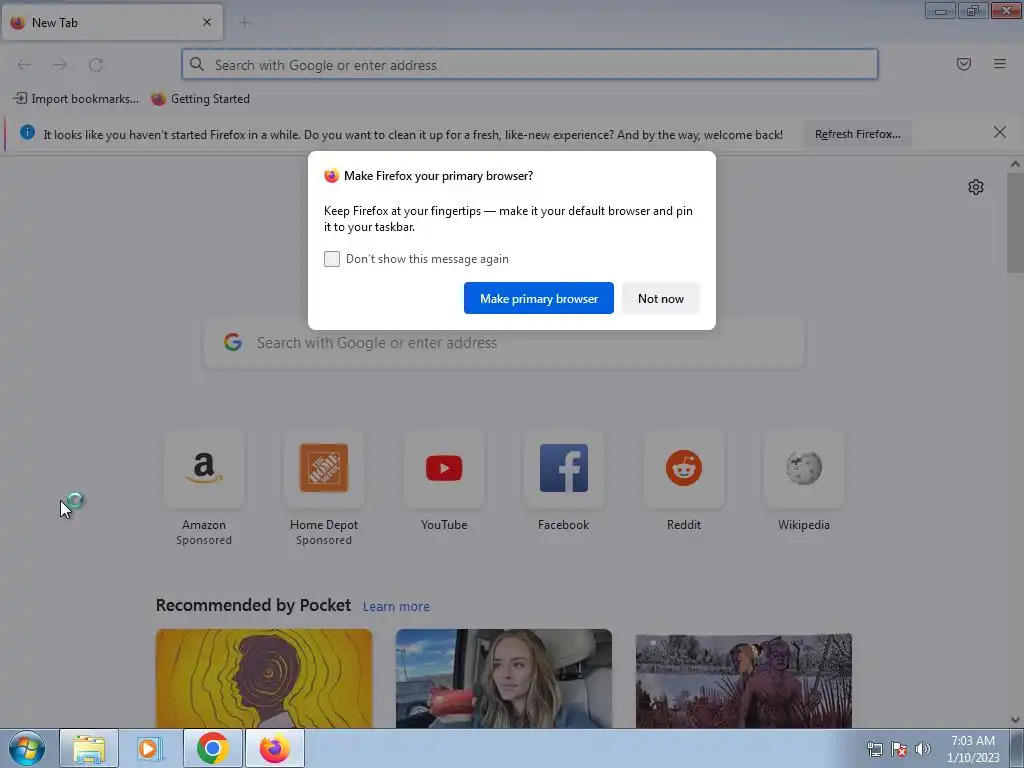
Task: Click the Recommended by Pocket heading
Action: (253, 605)
